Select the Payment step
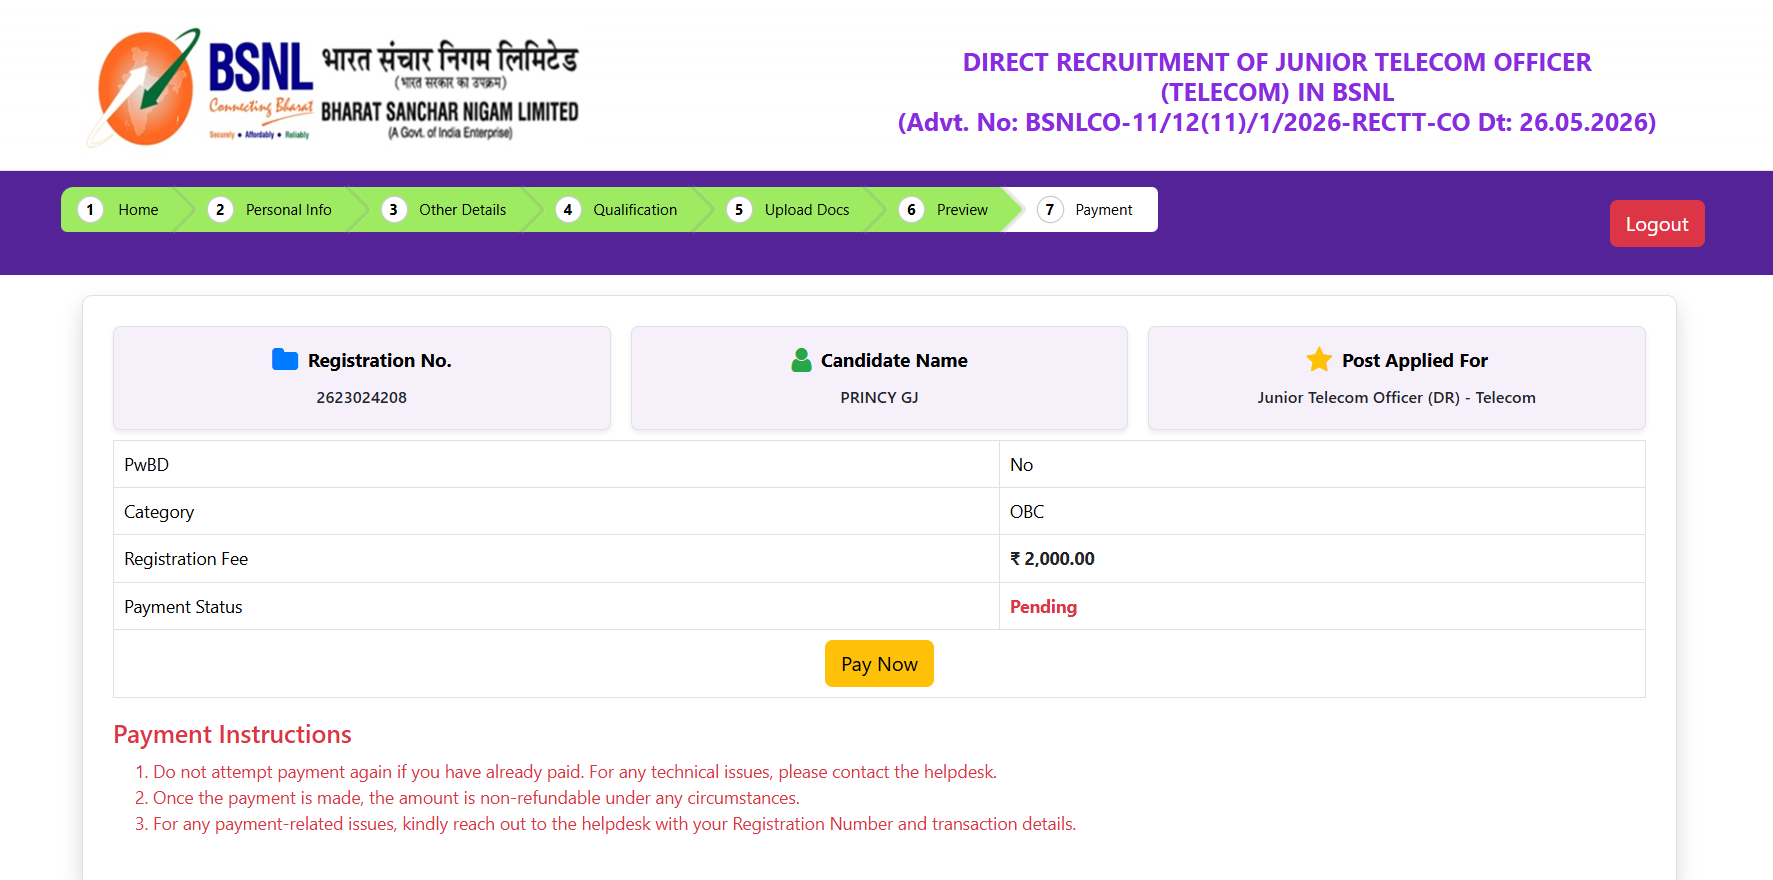Screen dimensions: 1773x880 click(x=1104, y=210)
